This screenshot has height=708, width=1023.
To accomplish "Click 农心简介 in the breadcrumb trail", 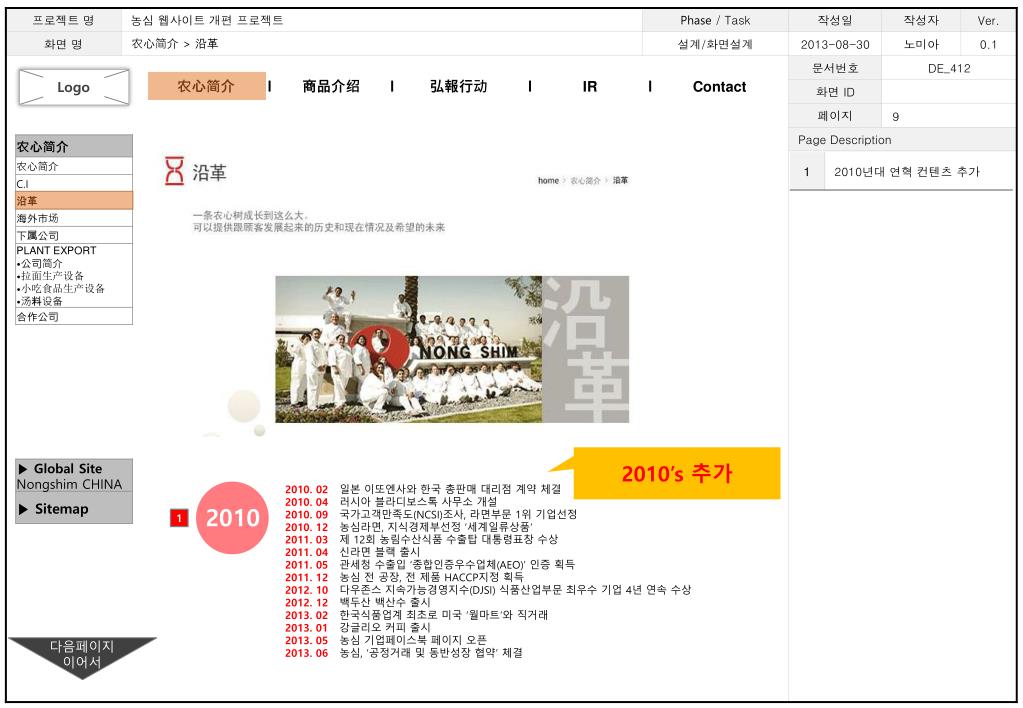I will pos(585,181).
